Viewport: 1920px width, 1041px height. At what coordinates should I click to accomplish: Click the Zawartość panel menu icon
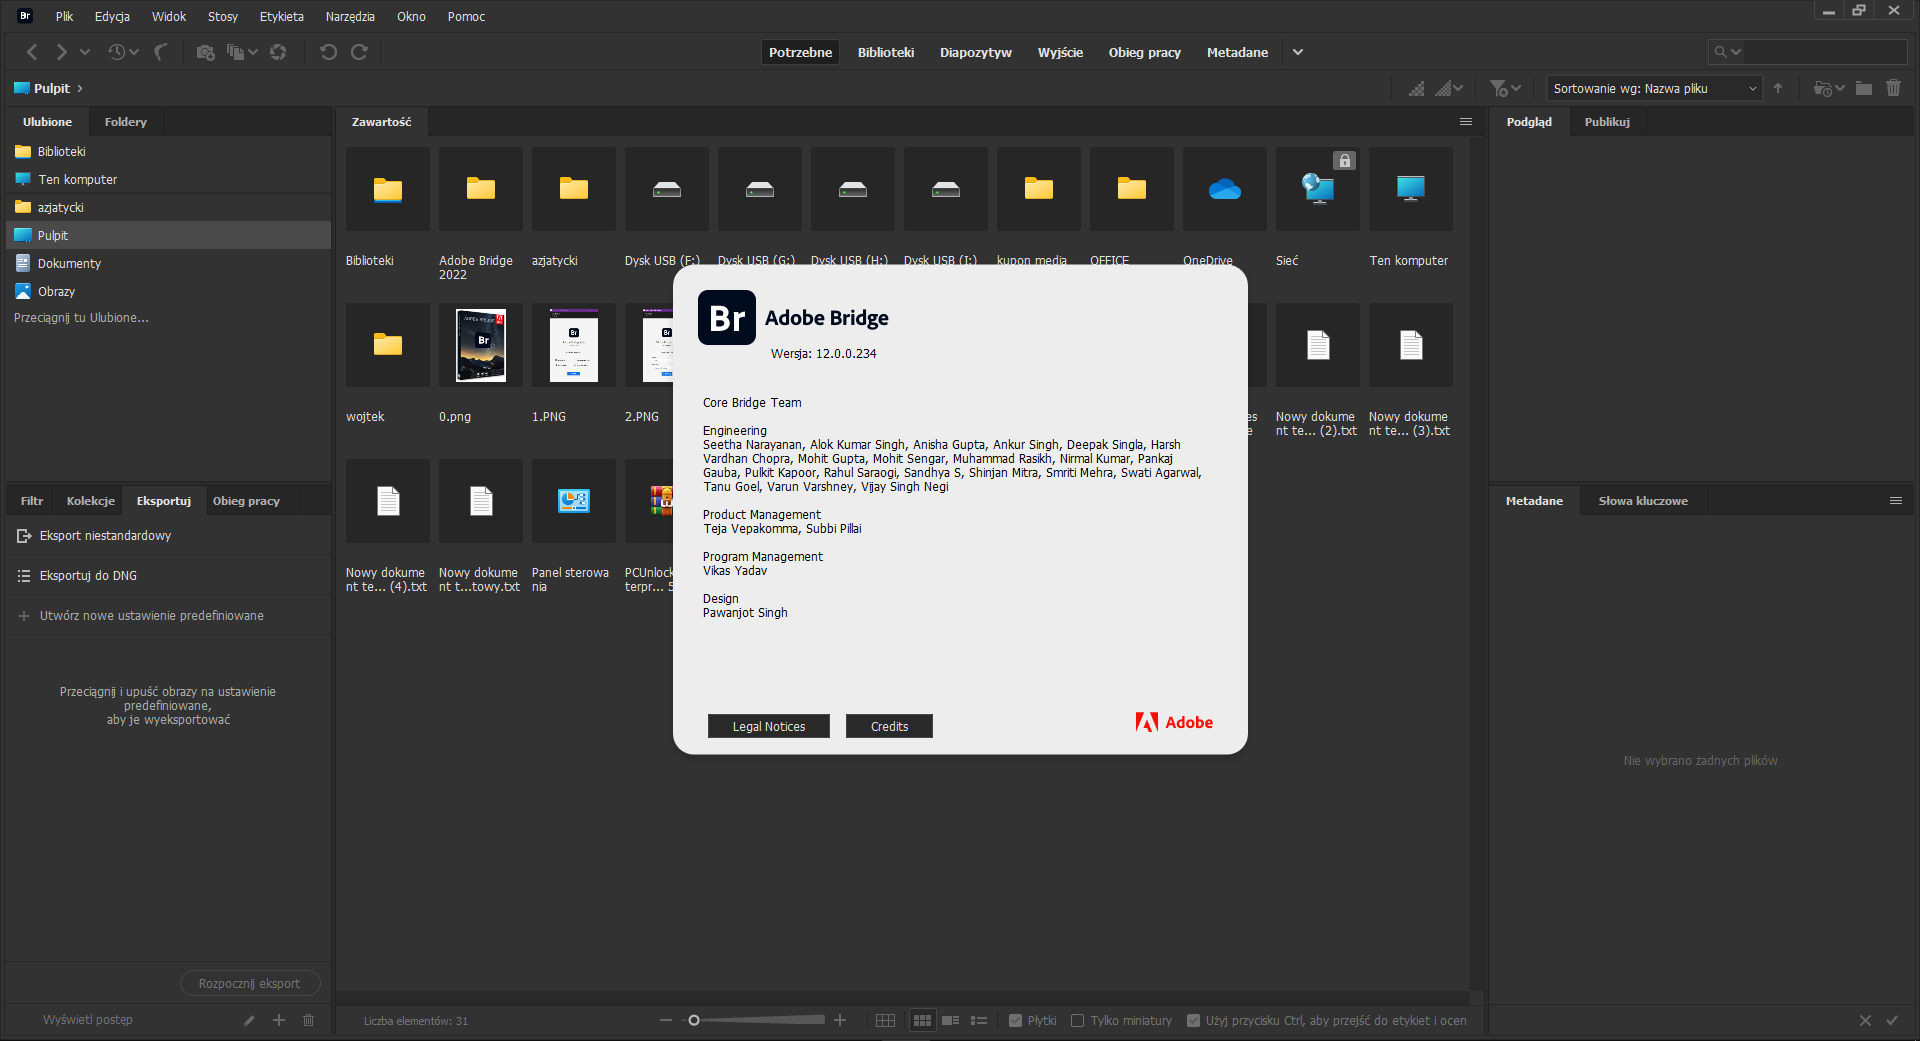coord(1466,122)
